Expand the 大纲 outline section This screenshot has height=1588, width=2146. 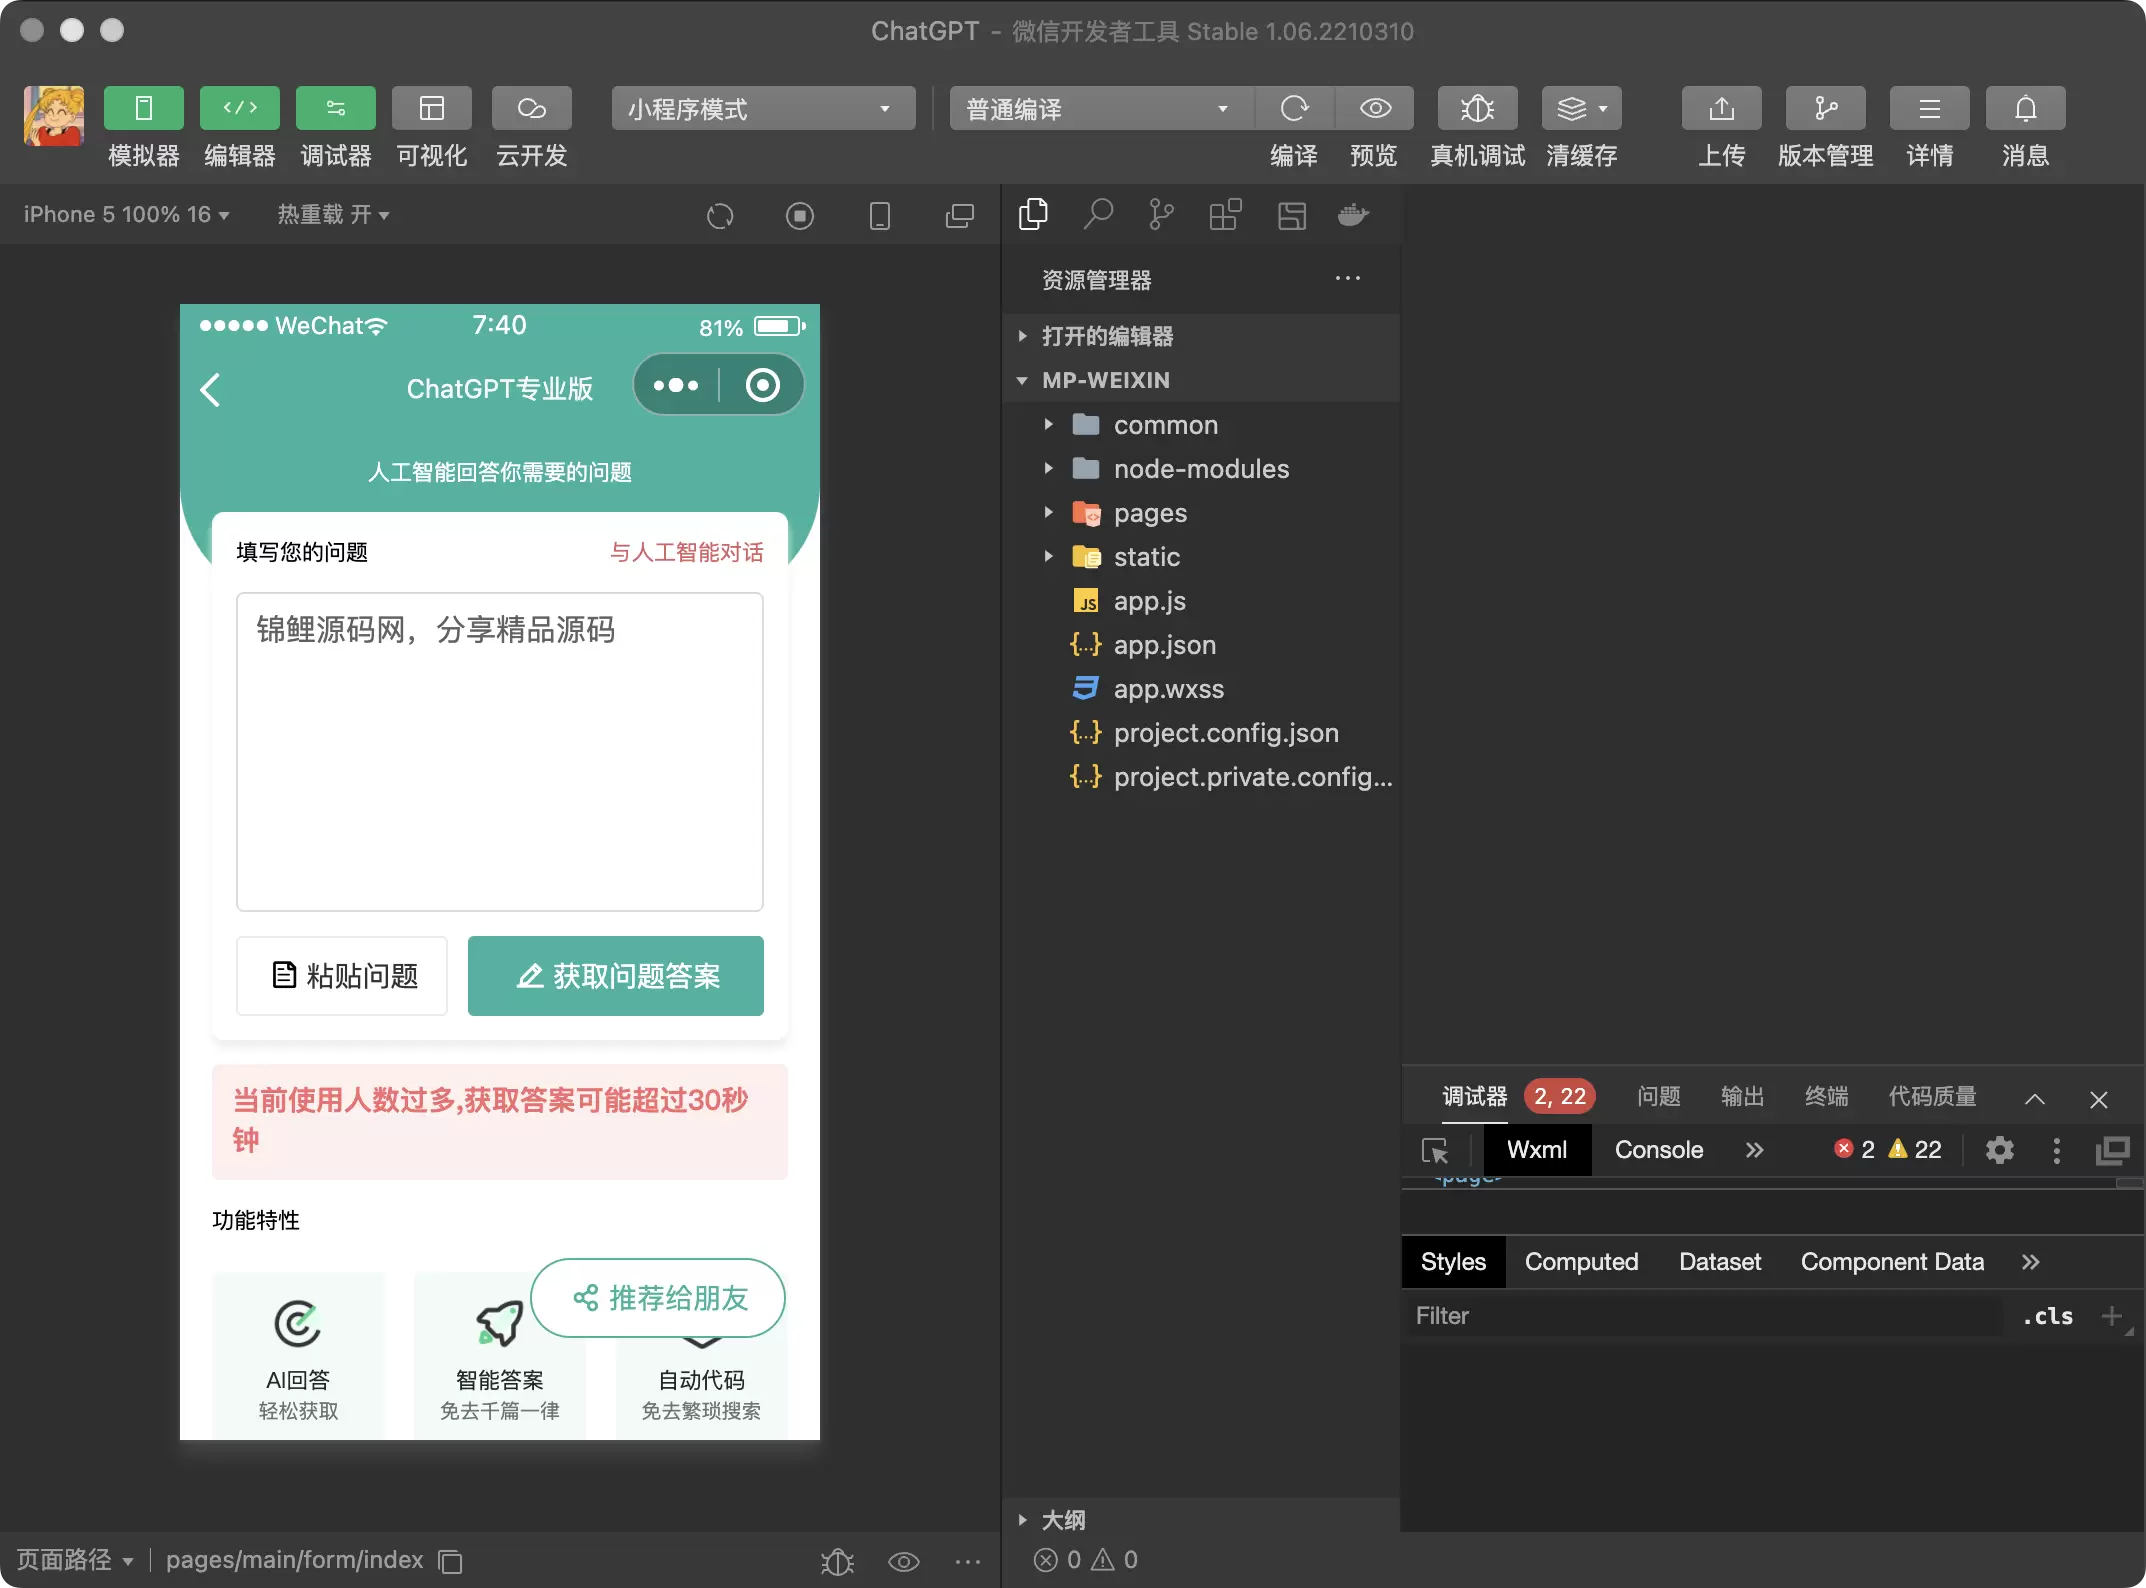tap(1200, 1520)
